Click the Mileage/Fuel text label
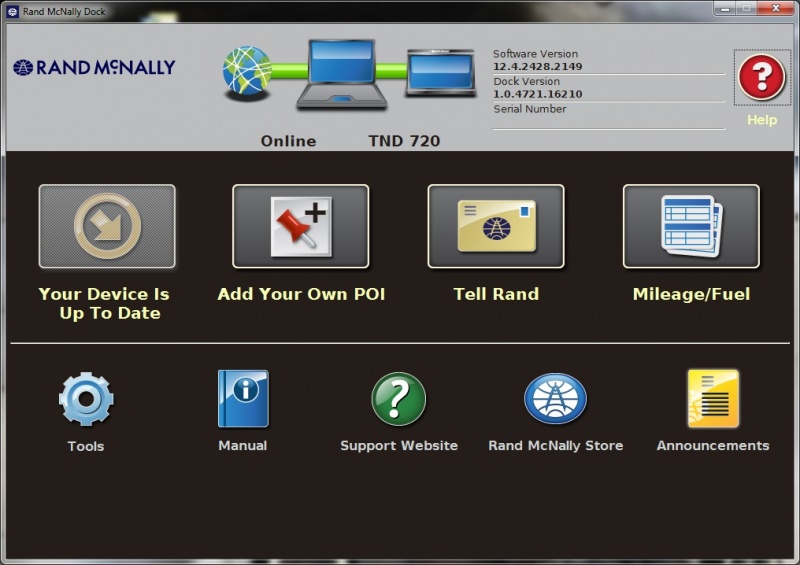Viewport: 800px width, 565px height. coord(691,294)
